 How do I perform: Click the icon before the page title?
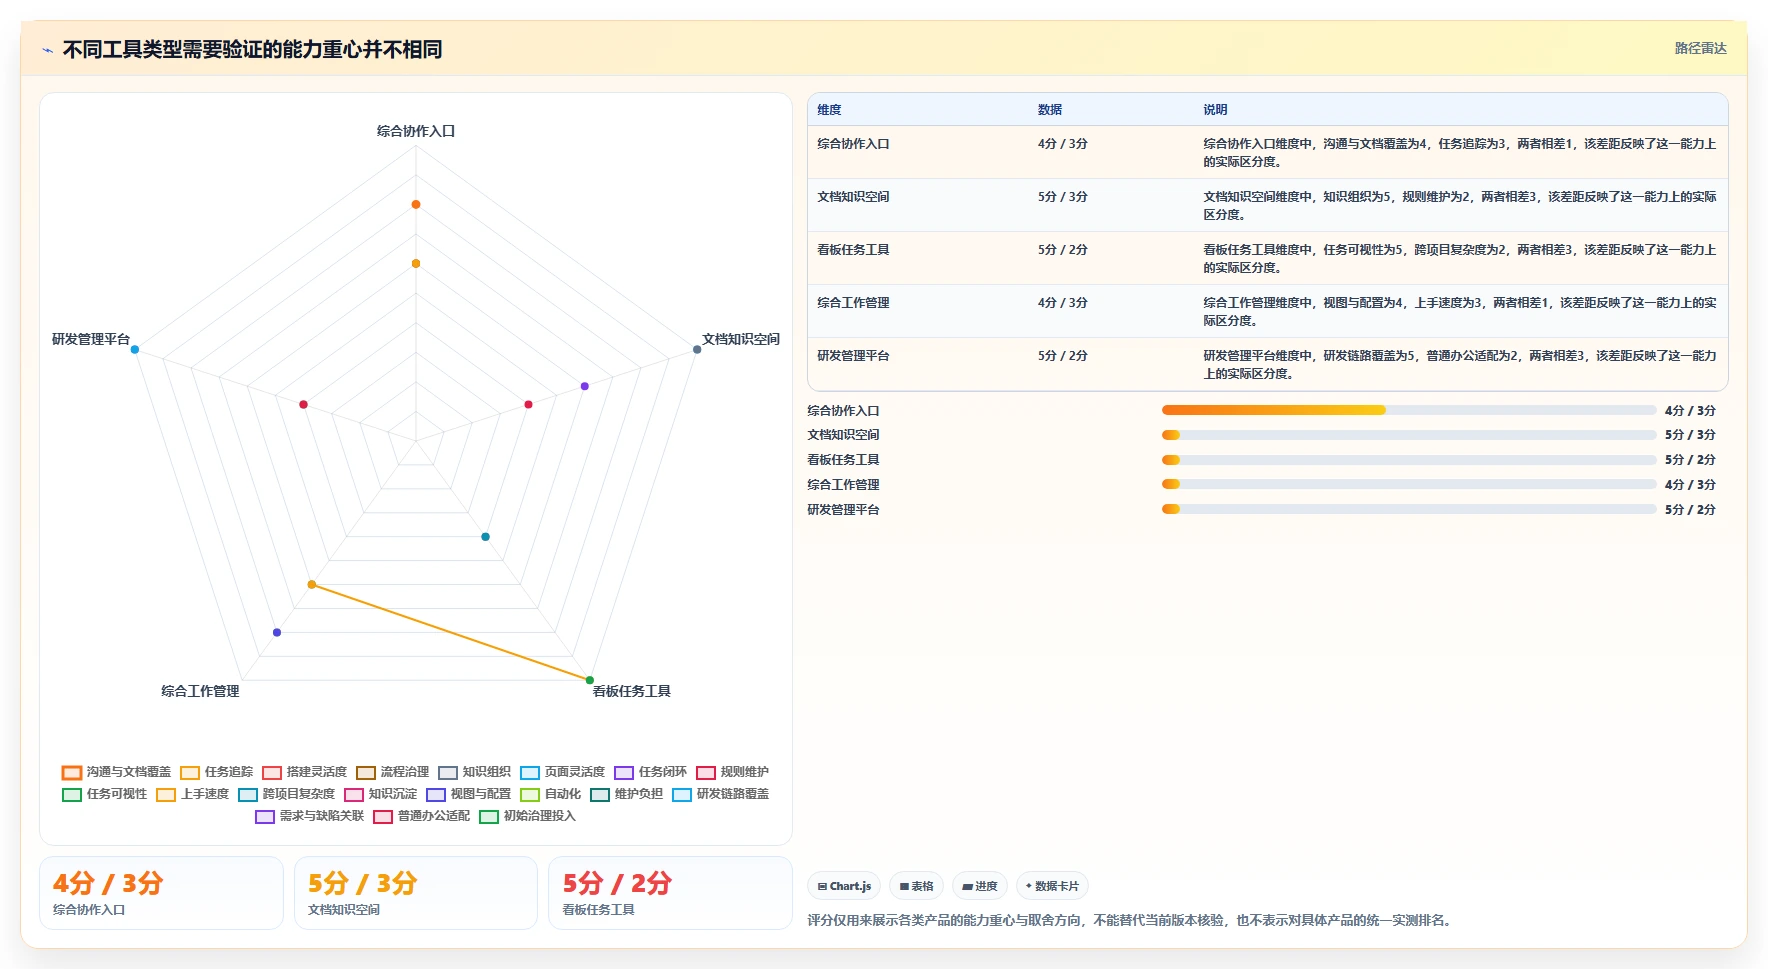coord(47,50)
